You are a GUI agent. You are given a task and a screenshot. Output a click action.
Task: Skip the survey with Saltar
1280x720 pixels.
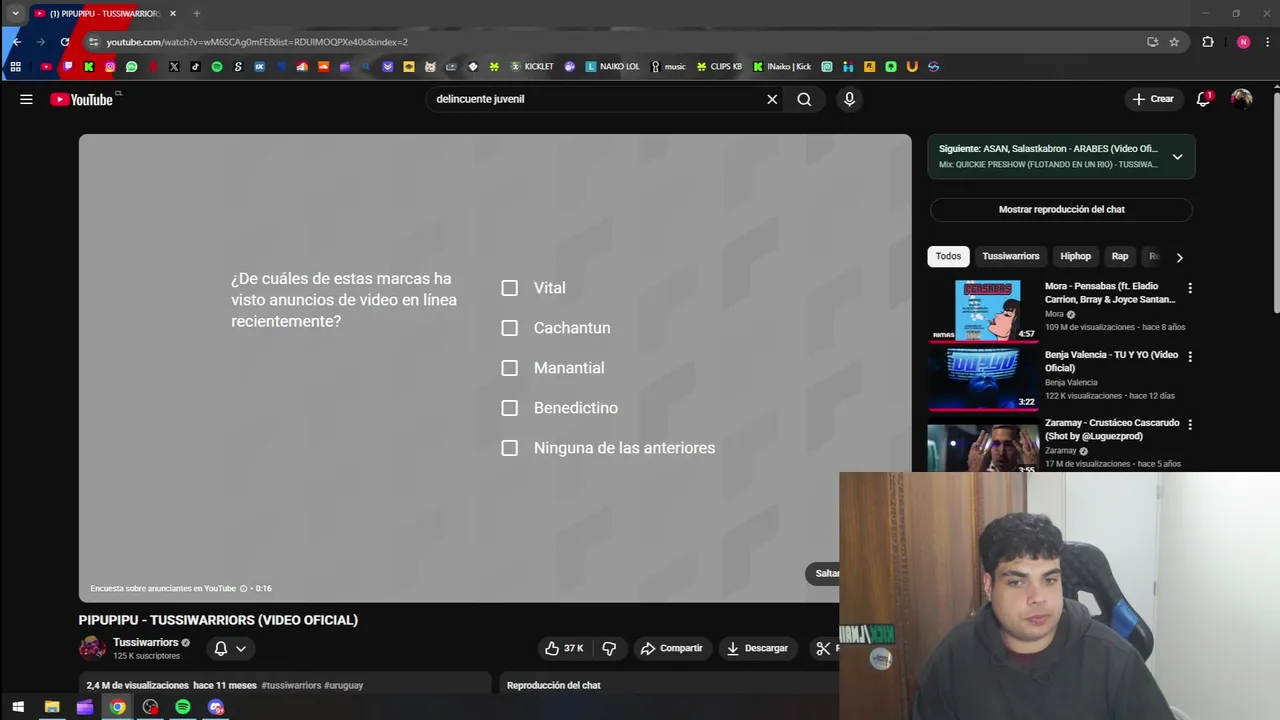tap(822, 573)
